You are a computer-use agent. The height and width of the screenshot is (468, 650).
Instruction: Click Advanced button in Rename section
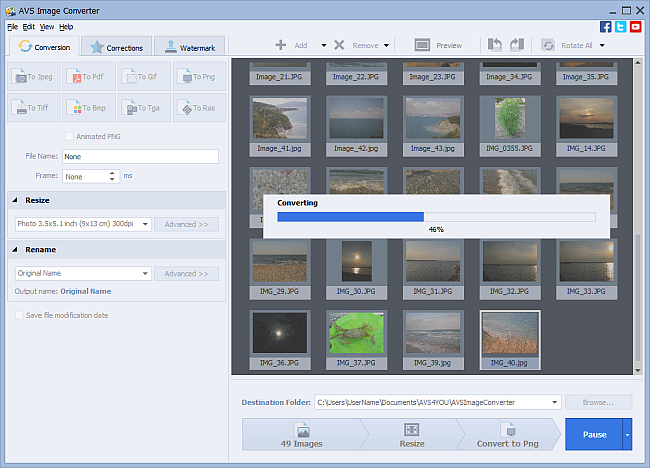(186, 273)
